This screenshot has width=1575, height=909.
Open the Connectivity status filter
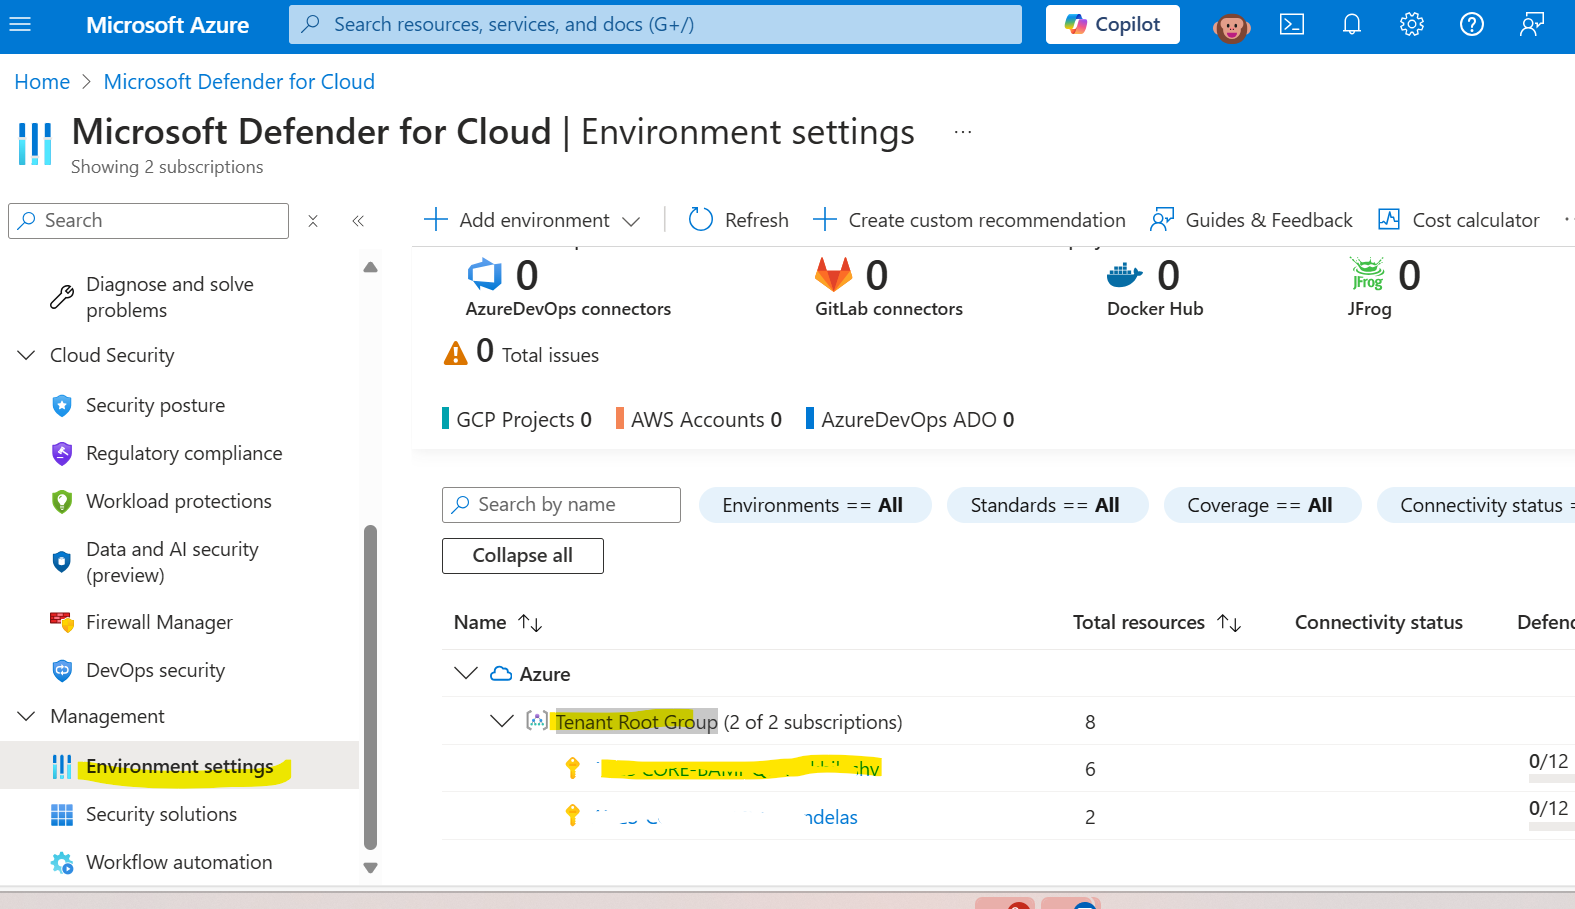click(x=1476, y=505)
